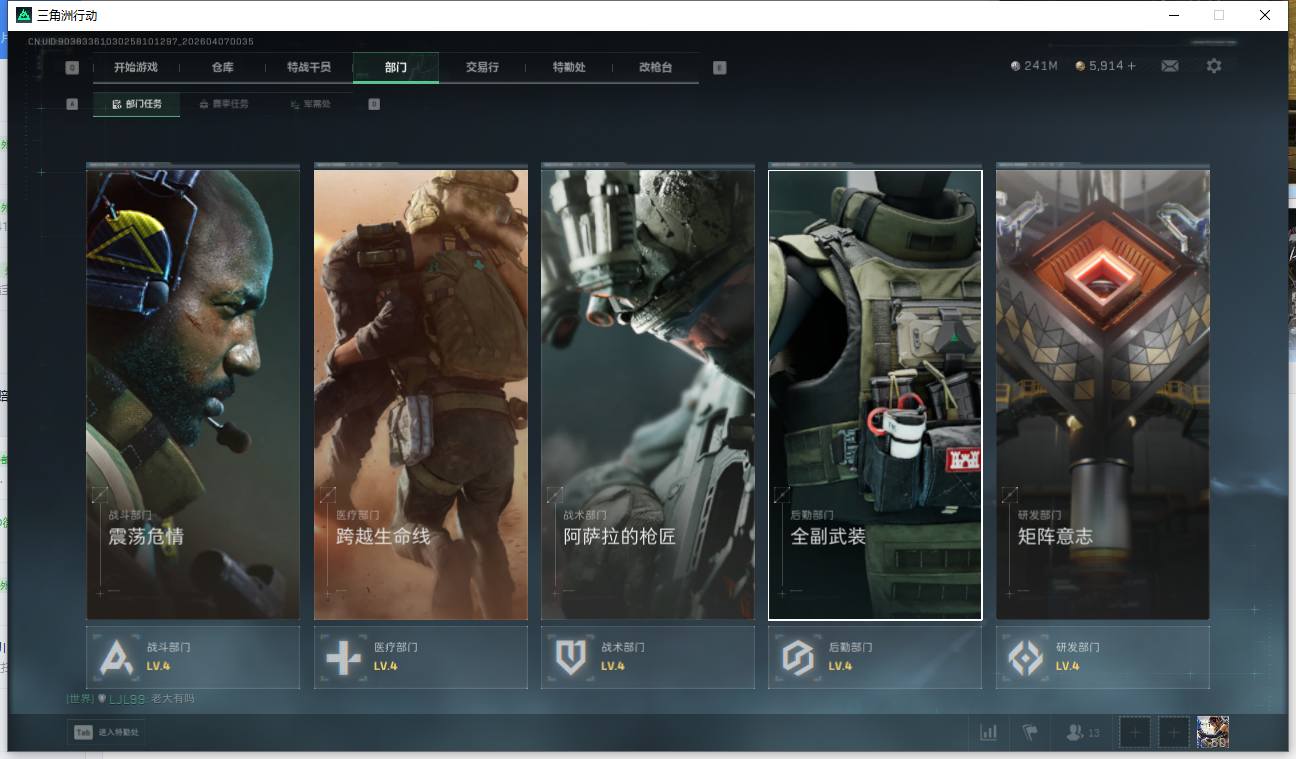Open the statistics bar chart icon
The width and height of the screenshot is (1296, 759).
[x=988, y=733]
